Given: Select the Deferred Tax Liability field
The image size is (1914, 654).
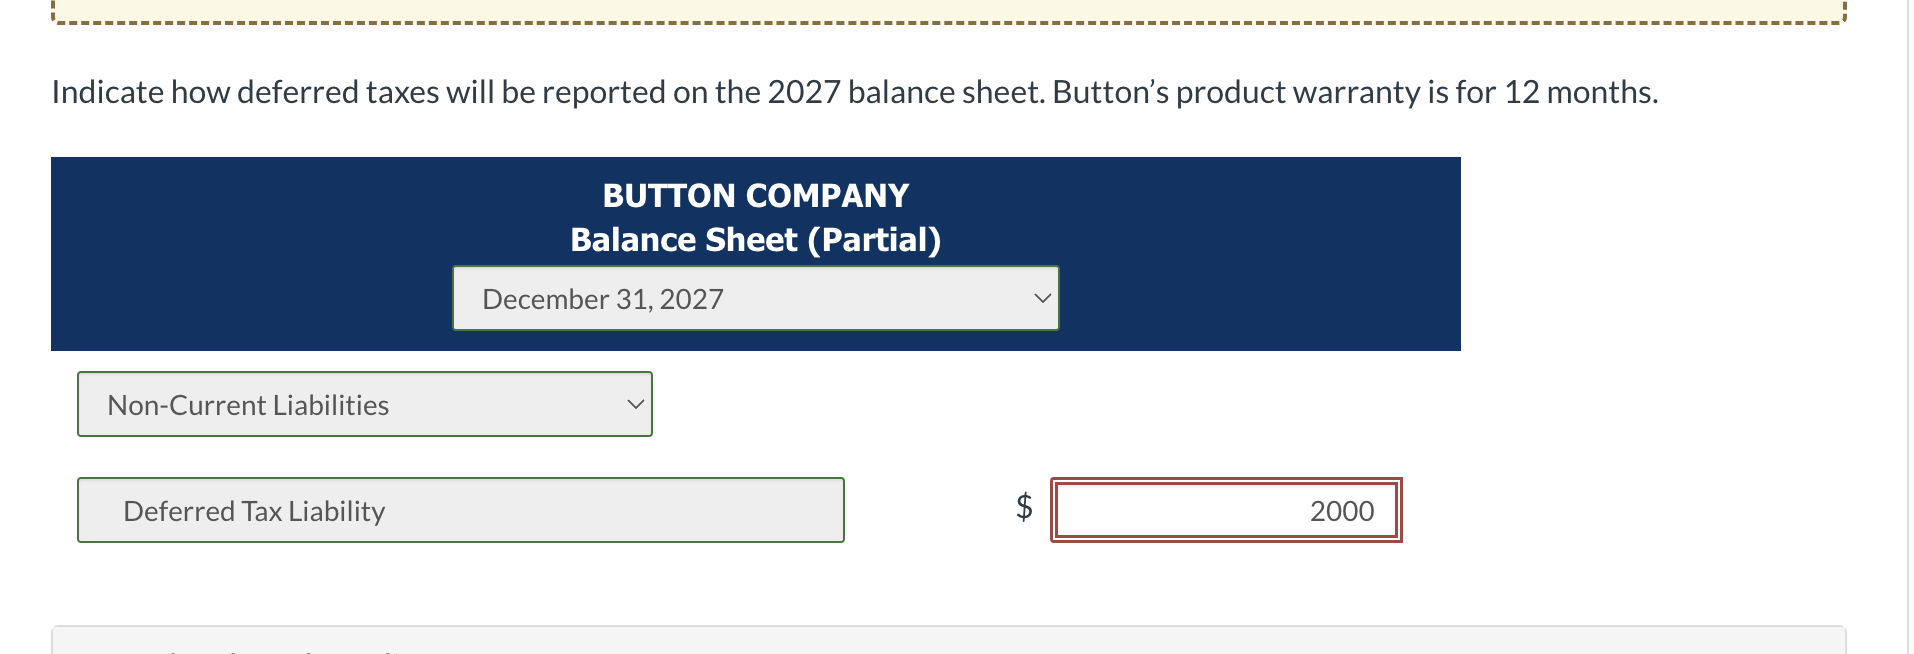Looking at the screenshot, I should point(460,510).
